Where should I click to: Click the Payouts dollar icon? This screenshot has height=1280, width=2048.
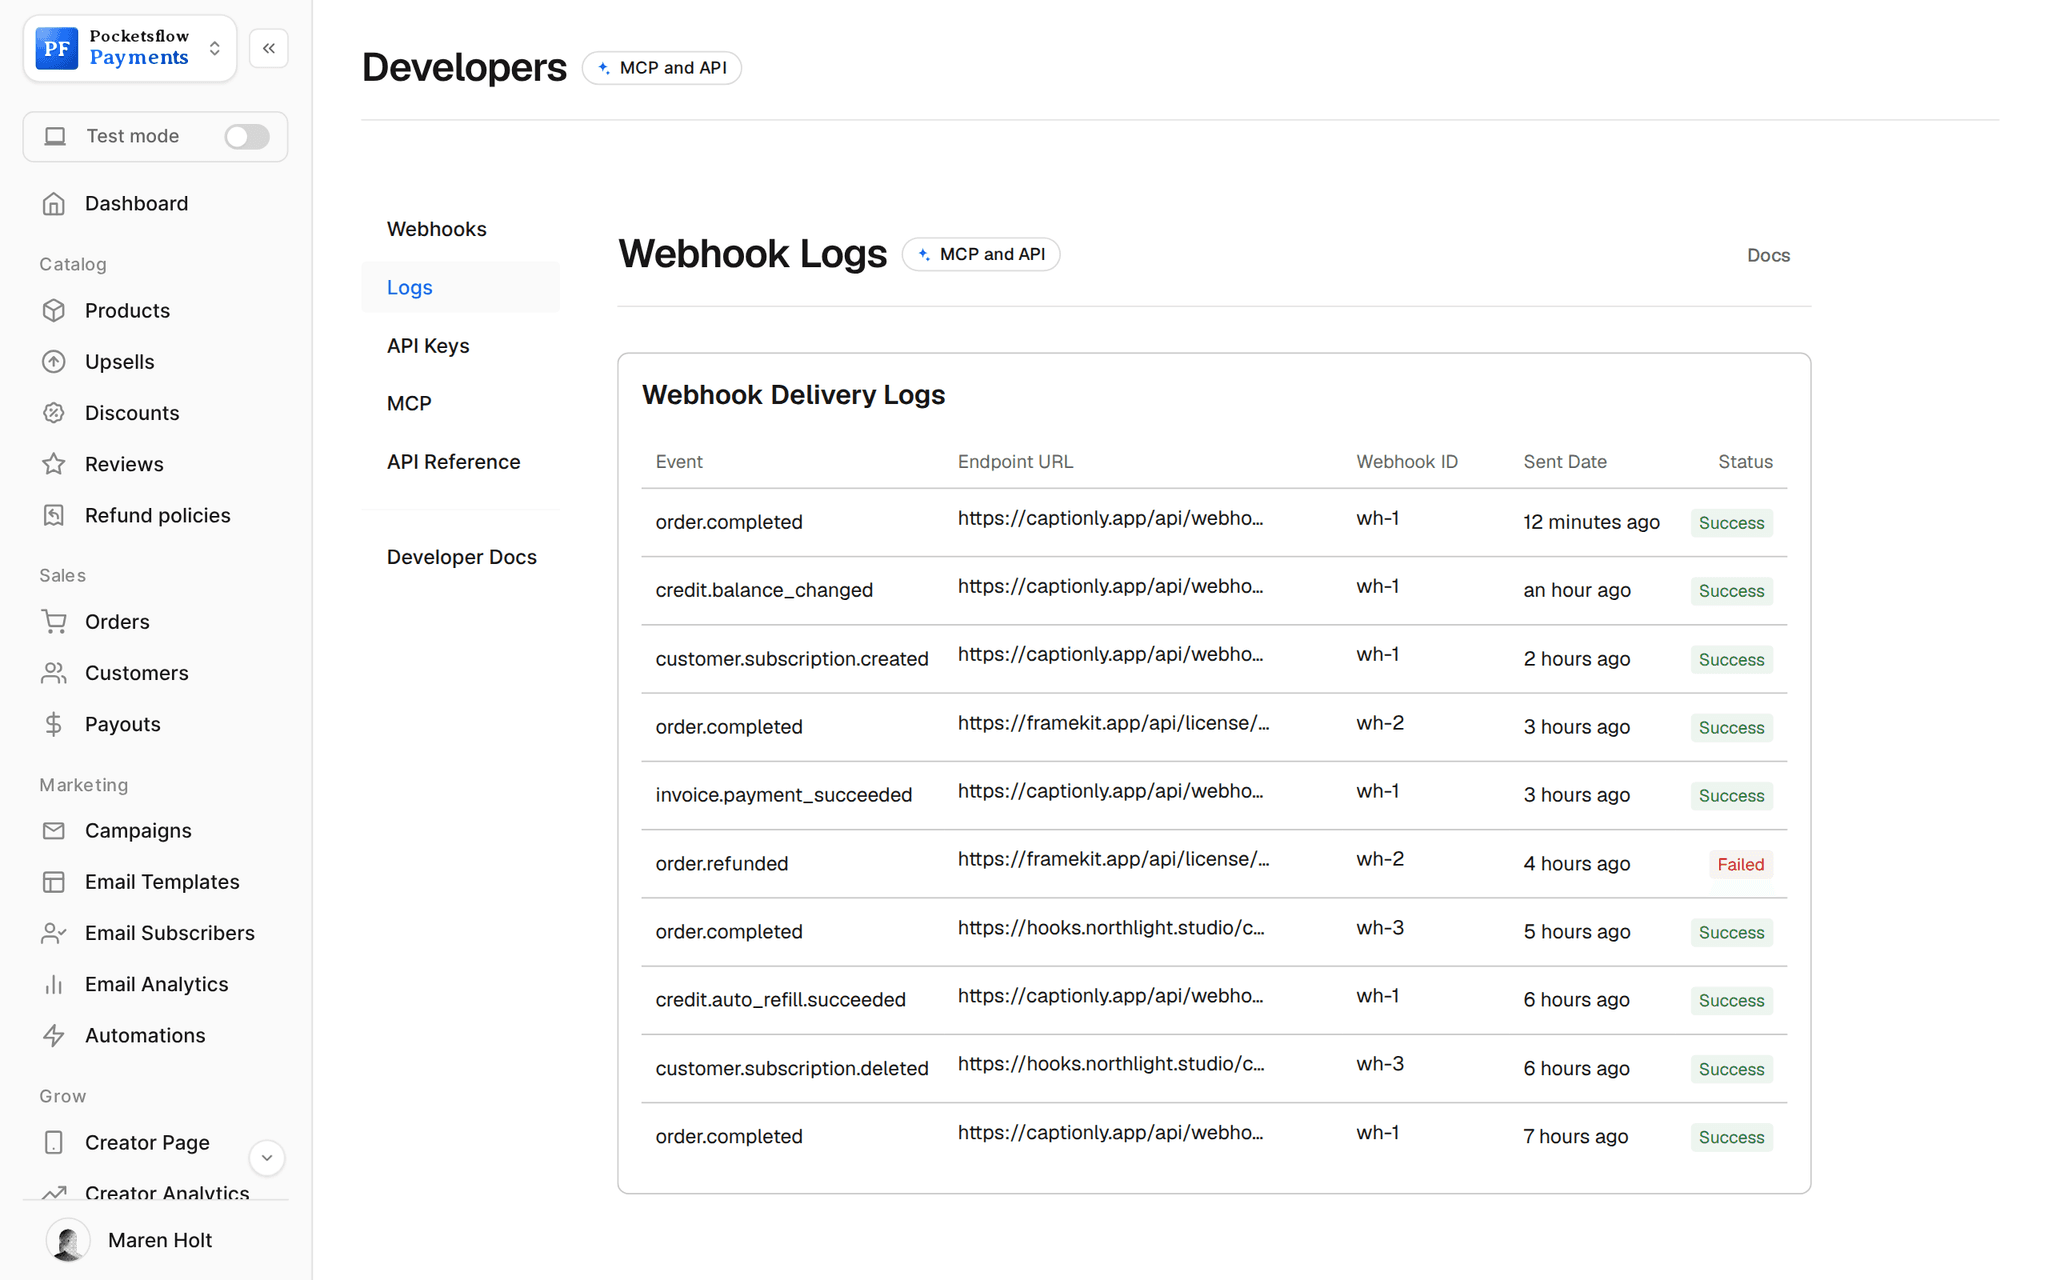point(54,724)
